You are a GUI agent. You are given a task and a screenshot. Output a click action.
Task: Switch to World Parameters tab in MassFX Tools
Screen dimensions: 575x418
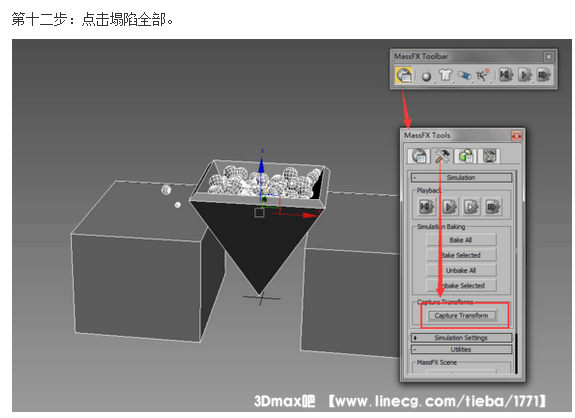[x=419, y=156]
